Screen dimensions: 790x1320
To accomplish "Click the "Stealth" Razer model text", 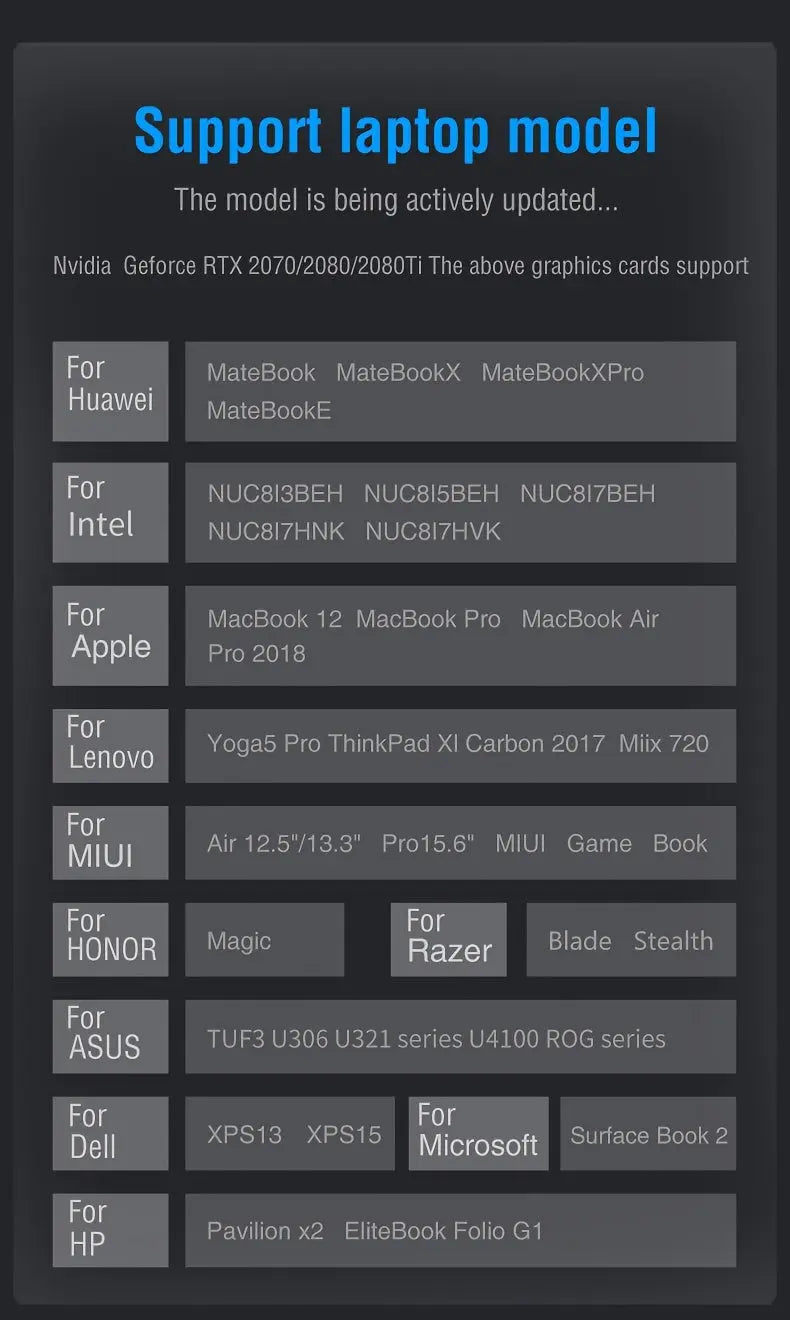I will pyautogui.click(x=673, y=941).
